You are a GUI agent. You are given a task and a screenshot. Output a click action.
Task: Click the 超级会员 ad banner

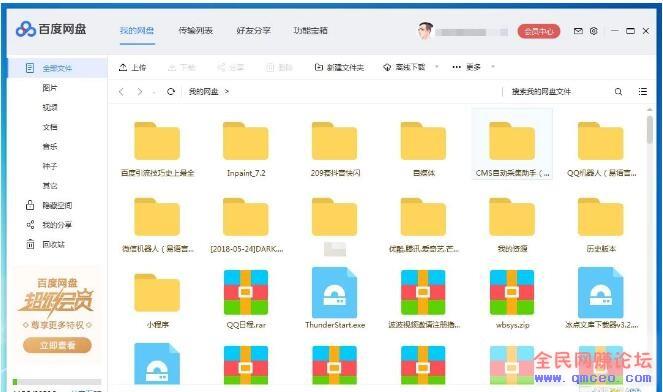[57, 315]
